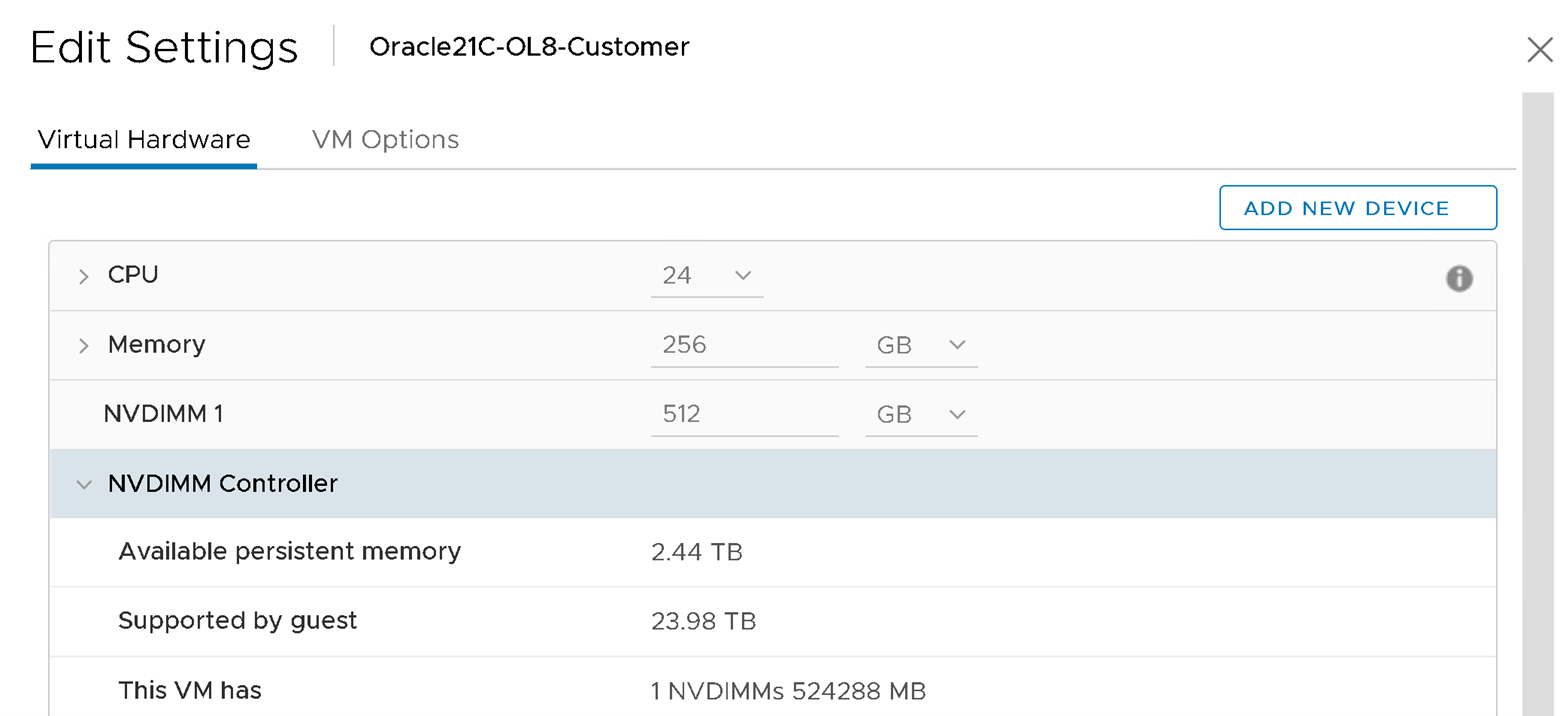The height and width of the screenshot is (716, 1560).
Task: Click the CPU info icon
Action: pos(1459,279)
